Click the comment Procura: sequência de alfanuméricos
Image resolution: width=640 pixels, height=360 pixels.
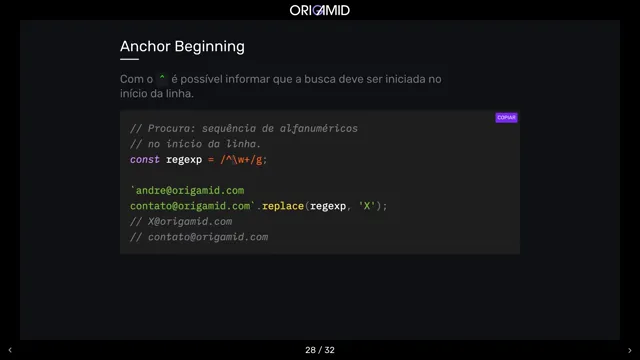(x=244, y=129)
